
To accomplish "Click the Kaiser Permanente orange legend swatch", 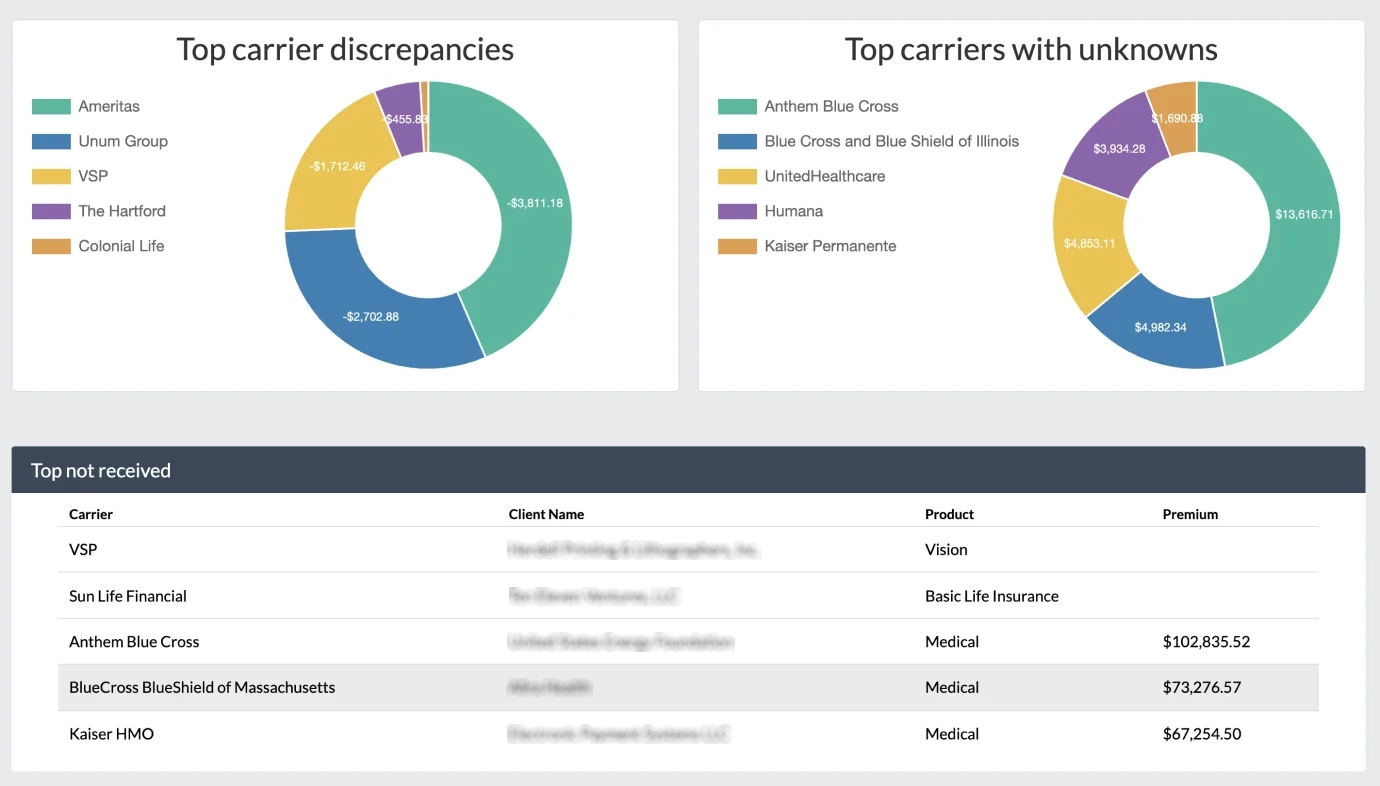I will coord(737,246).
